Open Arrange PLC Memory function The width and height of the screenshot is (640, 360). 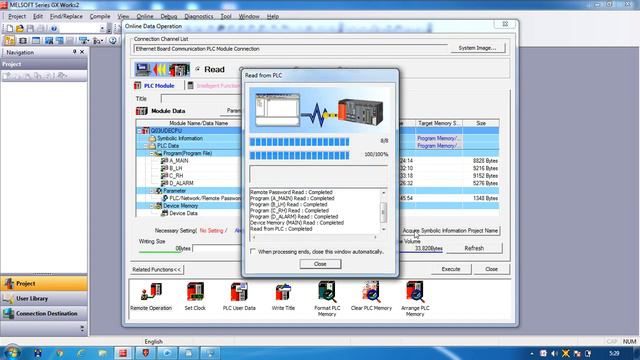point(415,299)
